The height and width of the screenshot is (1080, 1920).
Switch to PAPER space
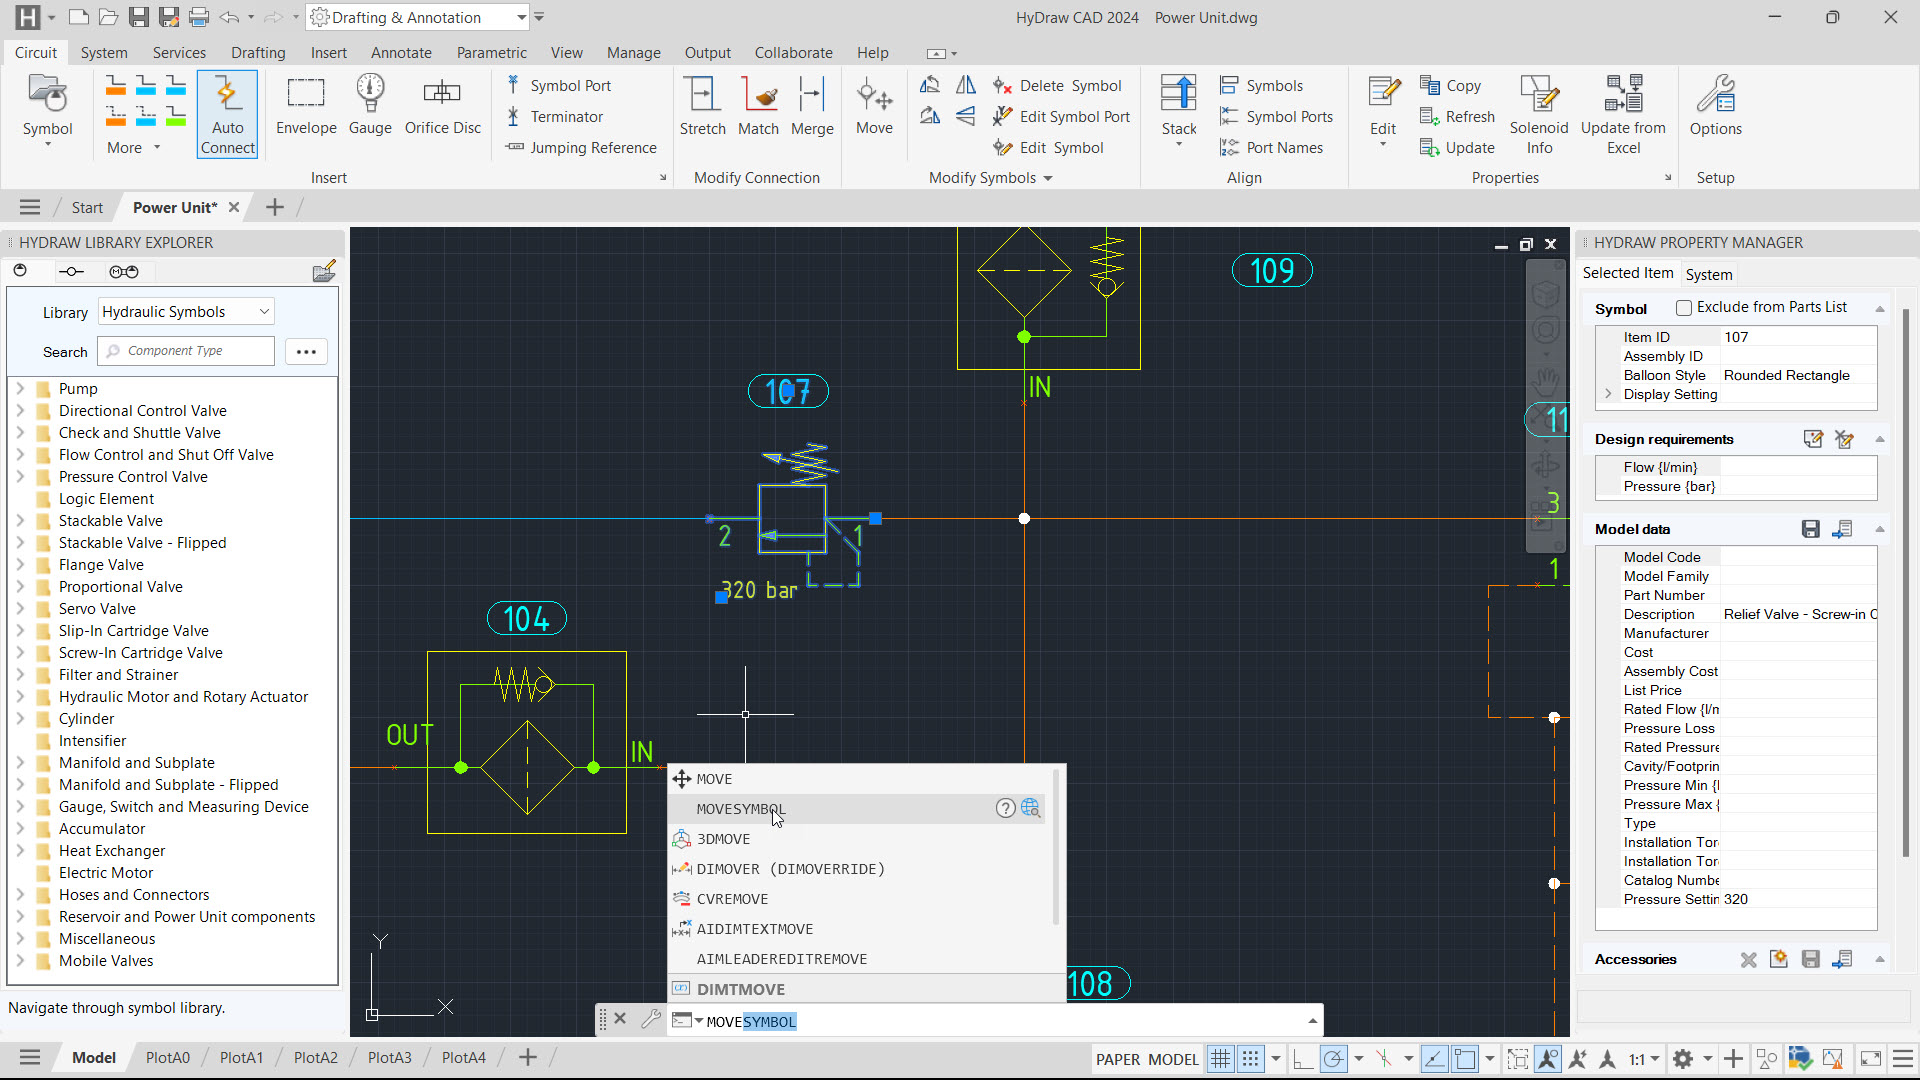1117,1059
